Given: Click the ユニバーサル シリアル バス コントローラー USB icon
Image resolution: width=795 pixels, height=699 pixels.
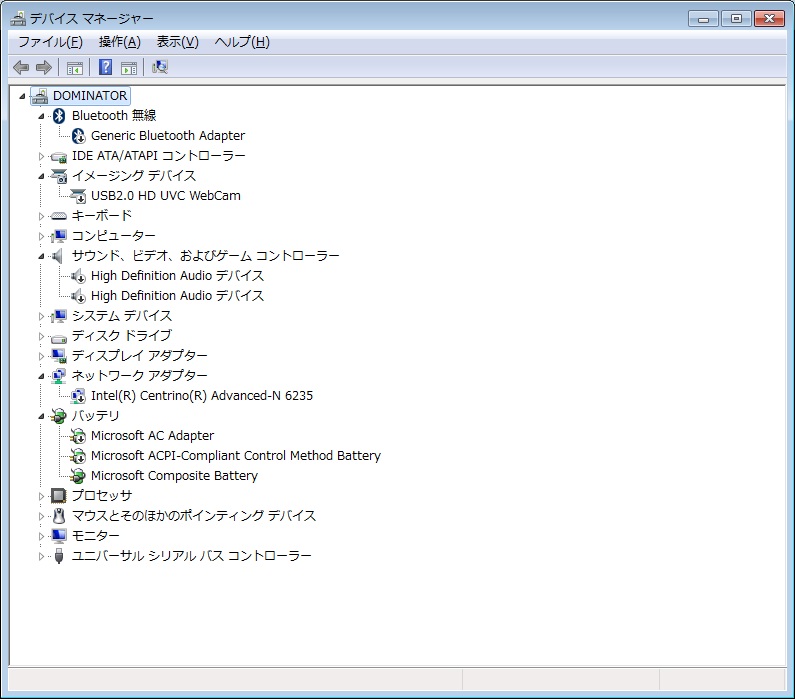Looking at the screenshot, I should tap(59, 556).
